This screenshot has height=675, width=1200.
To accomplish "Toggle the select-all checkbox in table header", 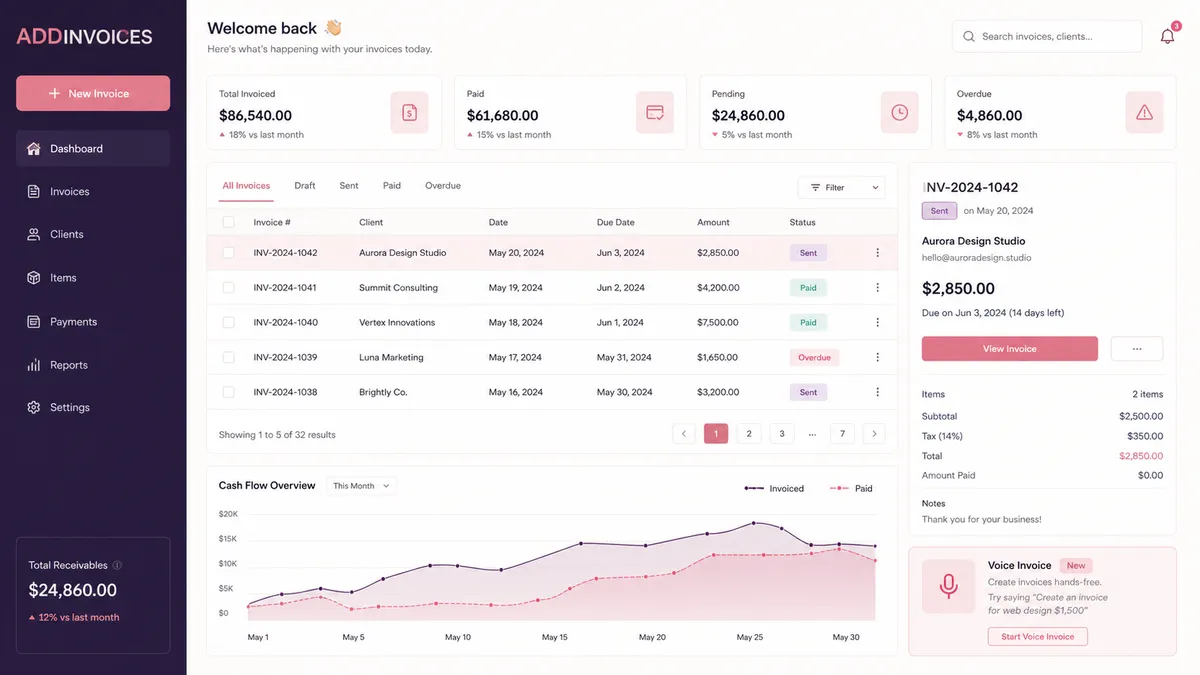I will pos(228,222).
